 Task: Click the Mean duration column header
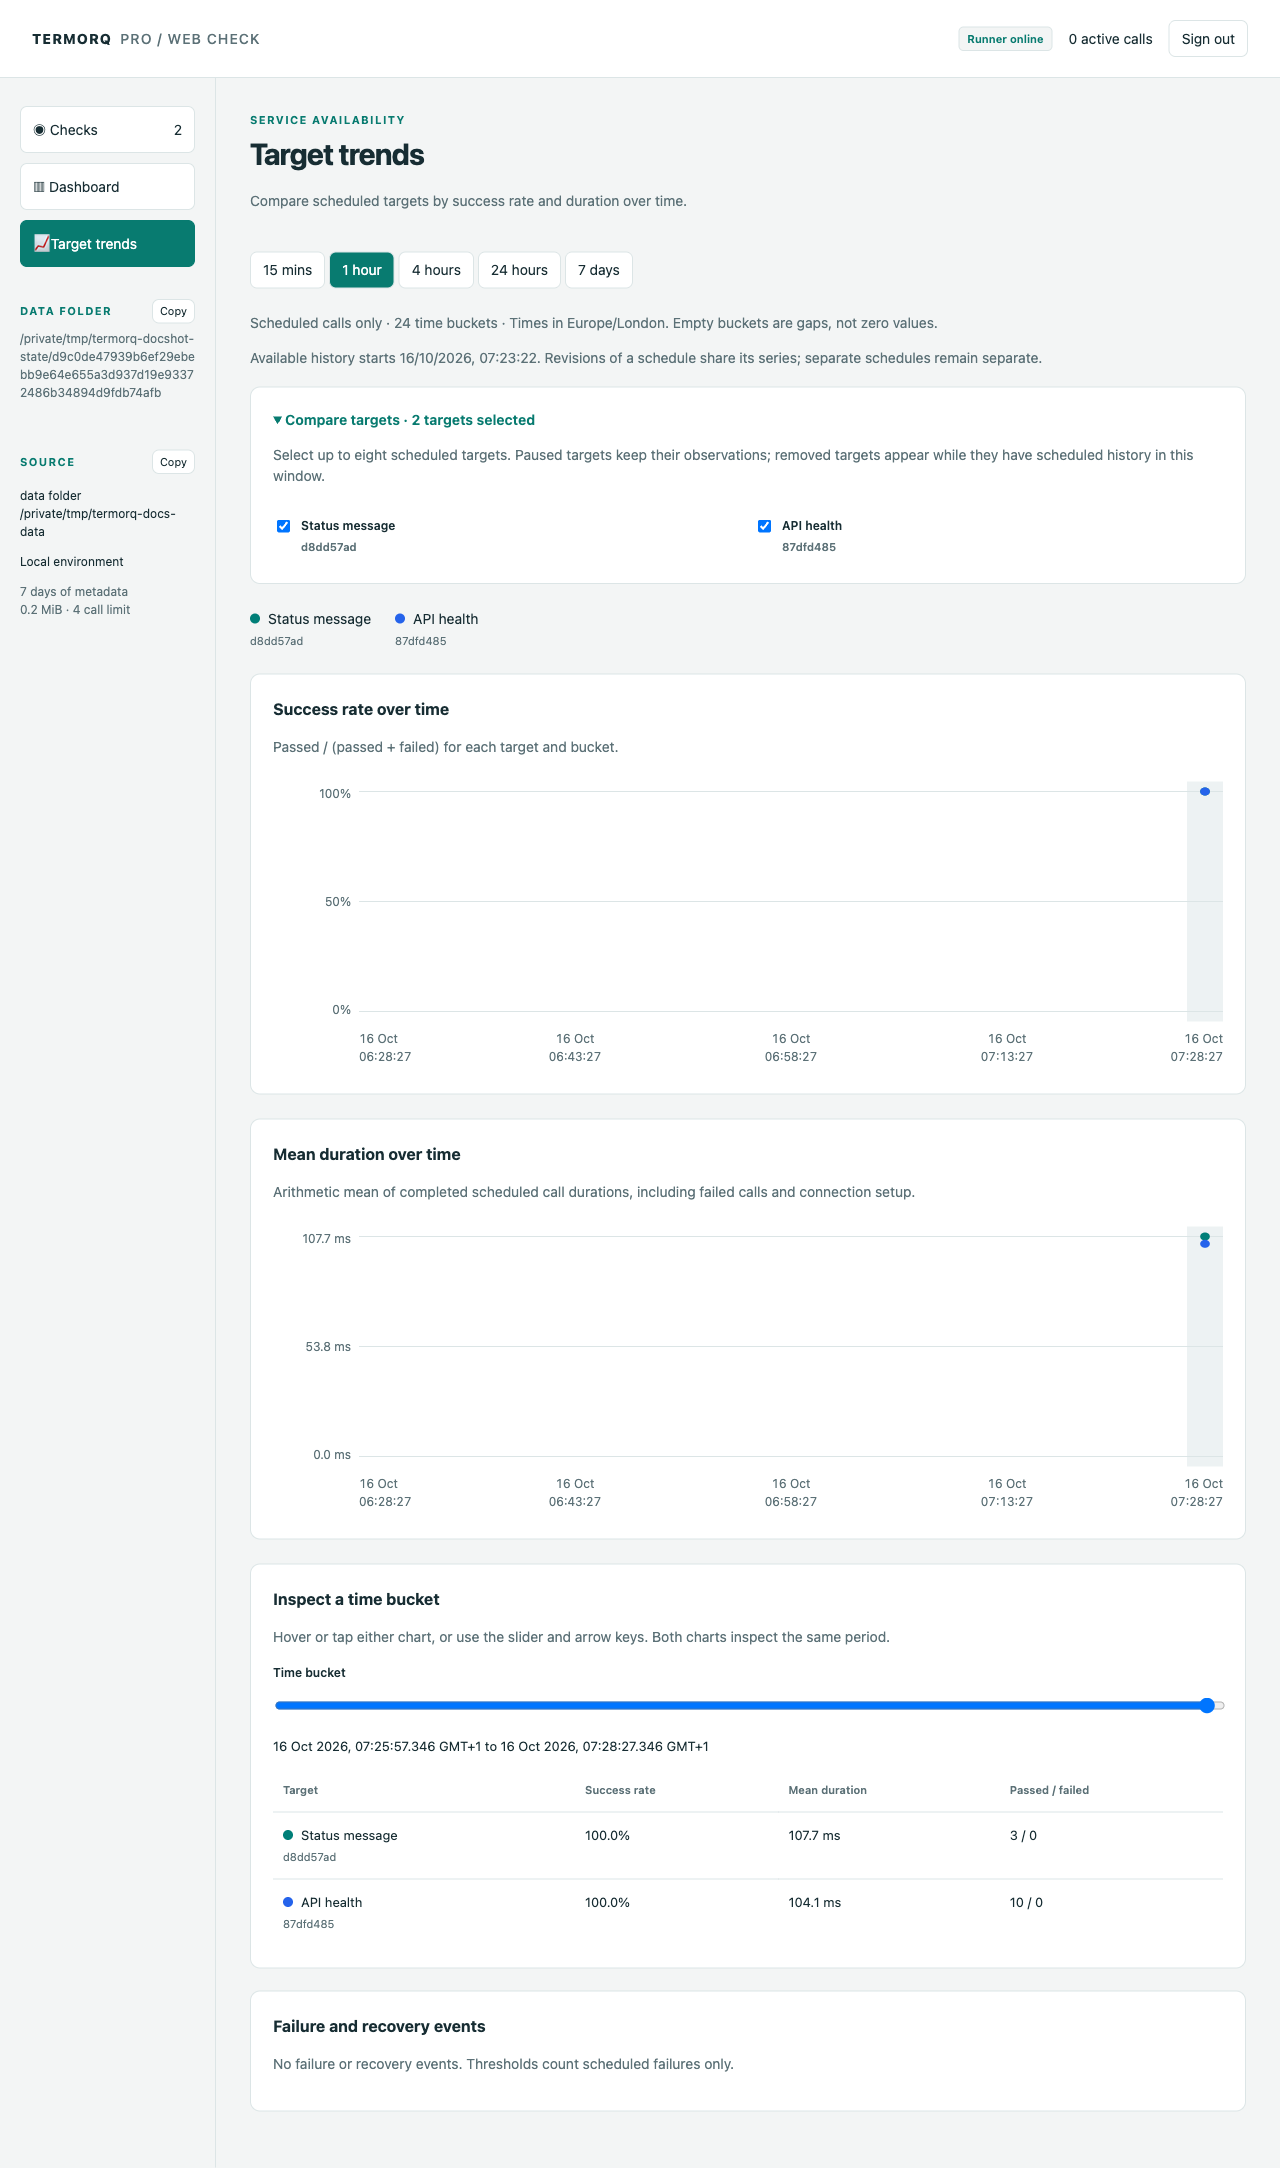(x=827, y=1790)
